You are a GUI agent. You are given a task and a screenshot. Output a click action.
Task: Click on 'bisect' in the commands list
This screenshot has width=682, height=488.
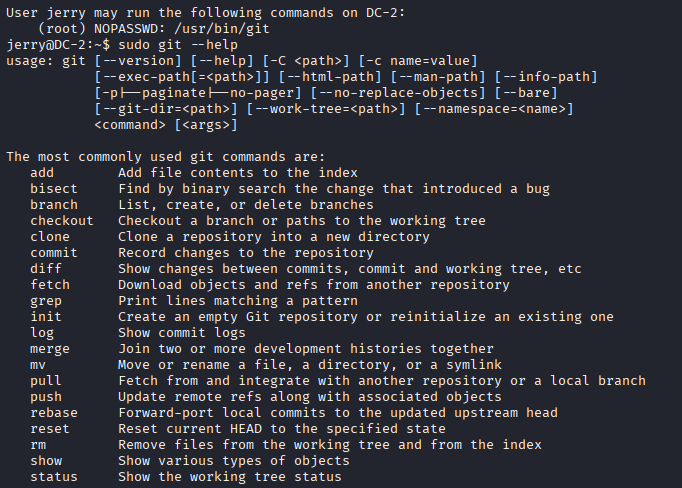pos(54,189)
